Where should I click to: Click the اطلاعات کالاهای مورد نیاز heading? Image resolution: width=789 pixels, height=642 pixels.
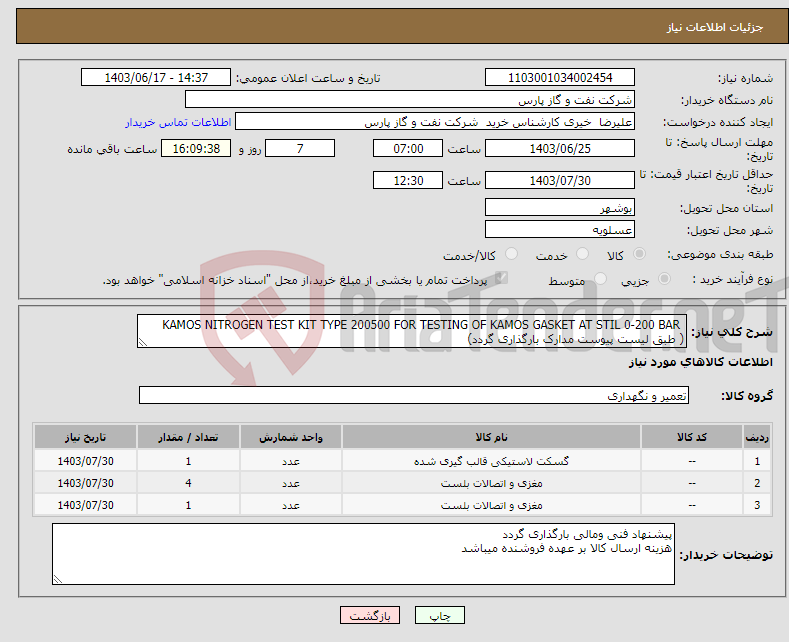click(700, 362)
